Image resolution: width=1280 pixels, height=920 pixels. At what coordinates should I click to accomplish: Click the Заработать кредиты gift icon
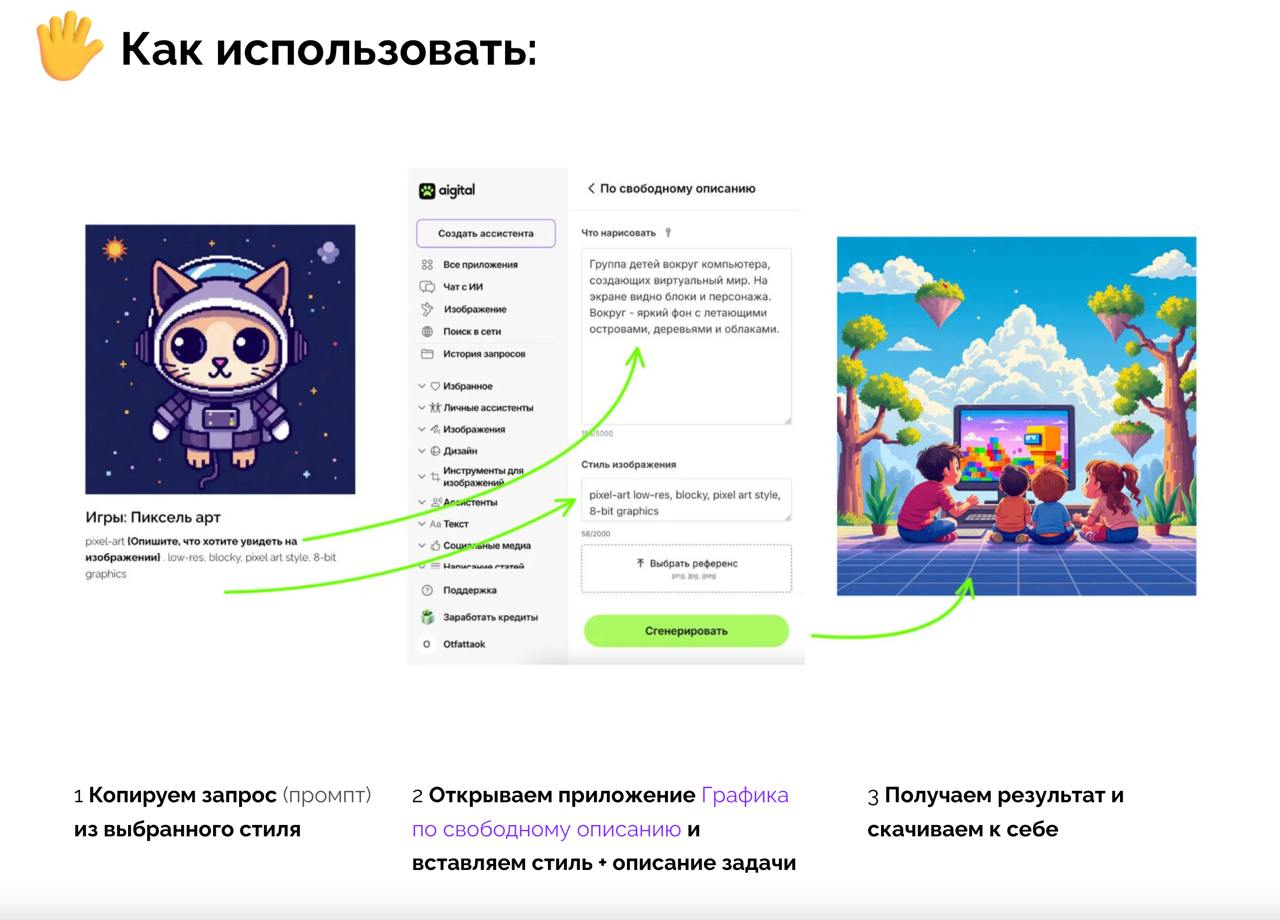point(427,617)
